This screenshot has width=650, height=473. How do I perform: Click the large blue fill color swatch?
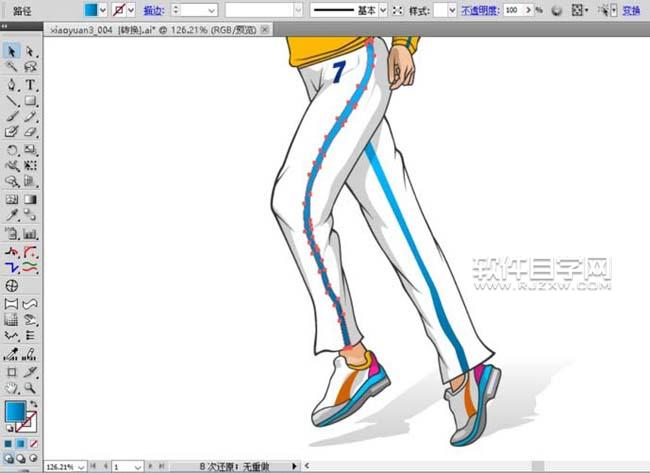point(15,413)
